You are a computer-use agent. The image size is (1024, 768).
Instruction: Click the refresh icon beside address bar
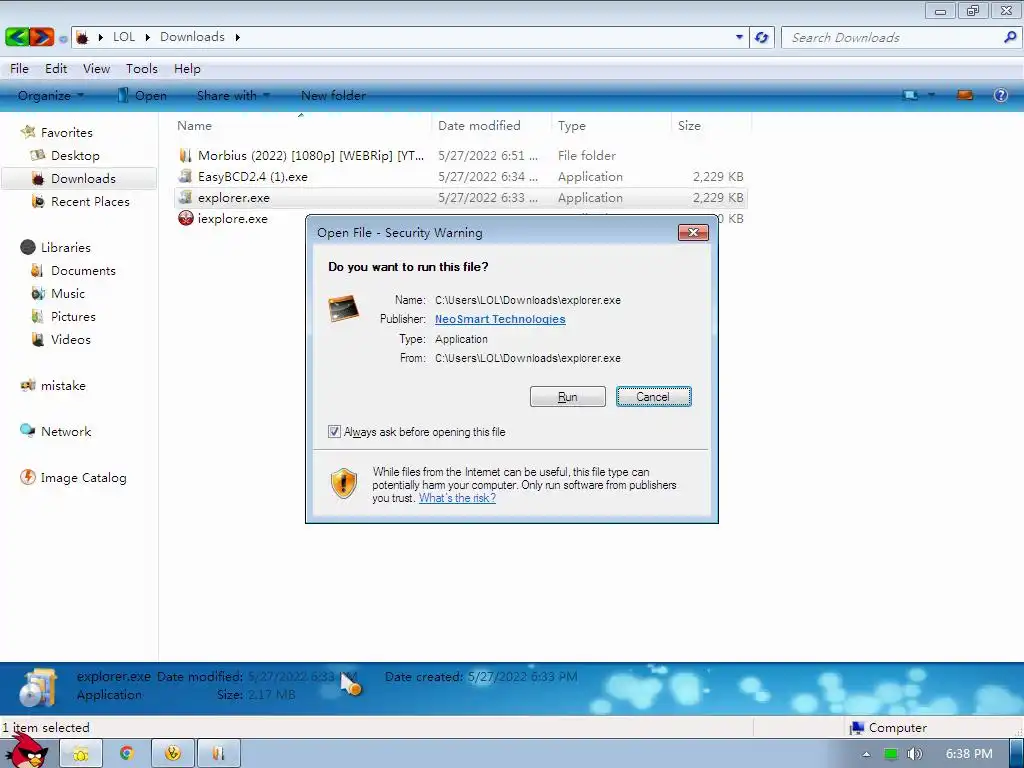[x=761, y=37]
